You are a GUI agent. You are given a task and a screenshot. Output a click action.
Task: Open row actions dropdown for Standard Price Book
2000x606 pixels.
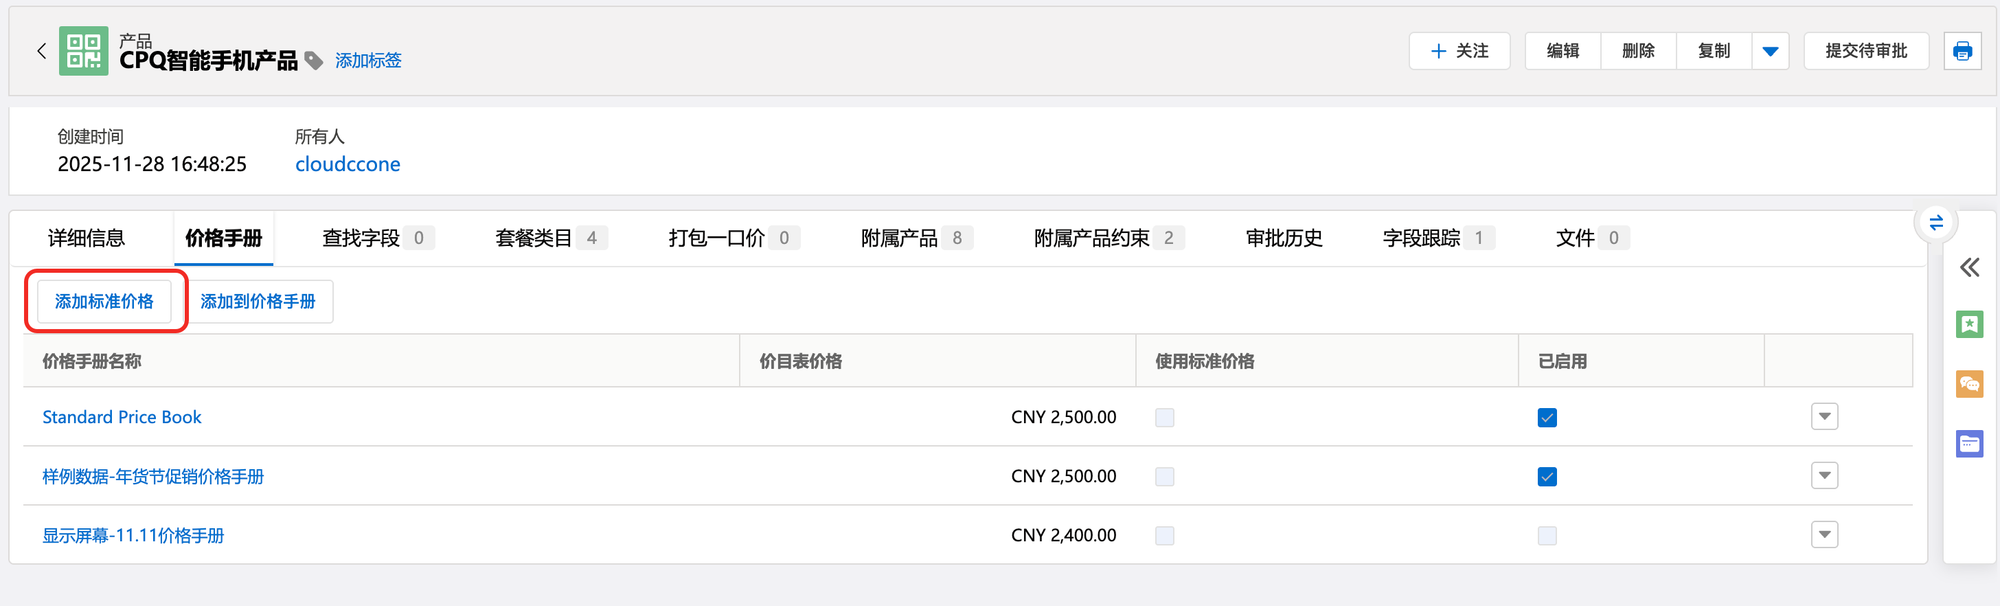[1824, 417]
